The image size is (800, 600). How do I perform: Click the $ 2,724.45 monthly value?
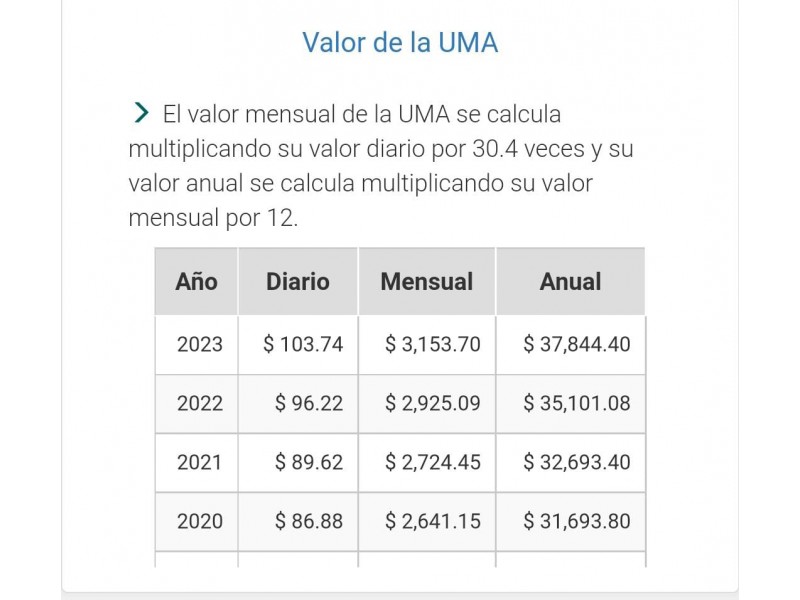pos(433,462)
